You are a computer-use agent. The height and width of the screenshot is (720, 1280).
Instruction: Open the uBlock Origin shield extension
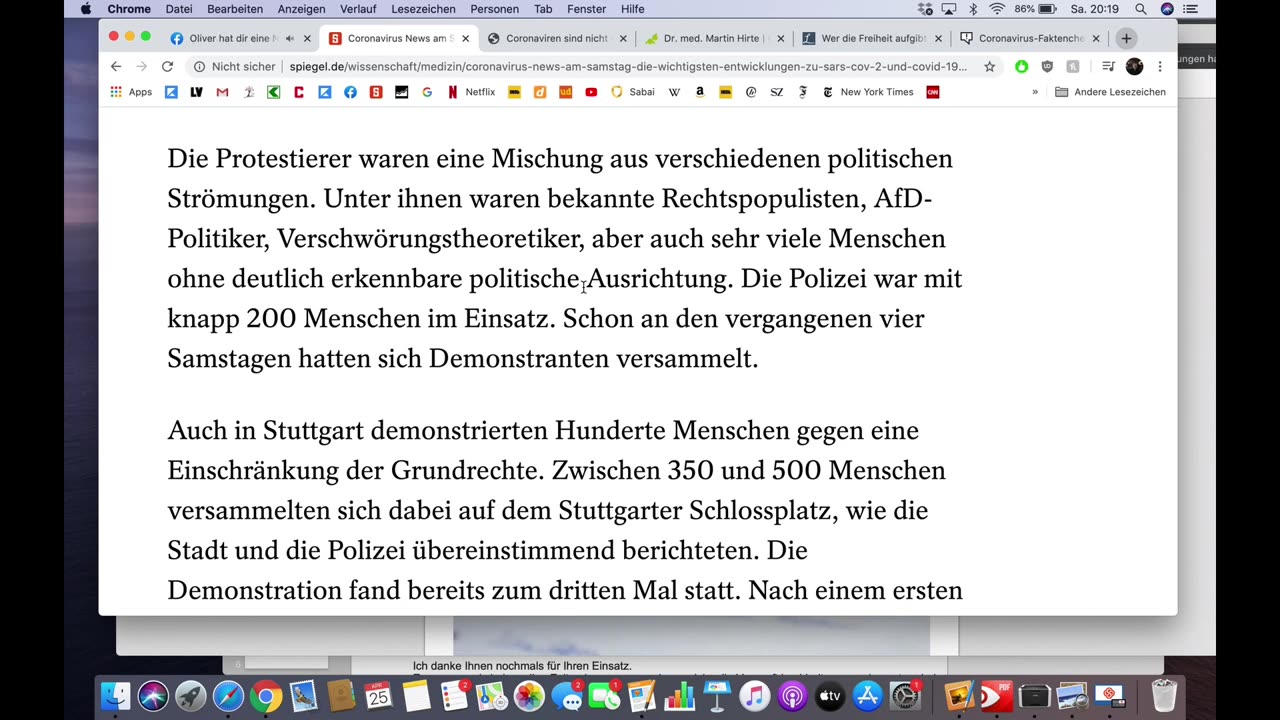(x=1047, y=67)
